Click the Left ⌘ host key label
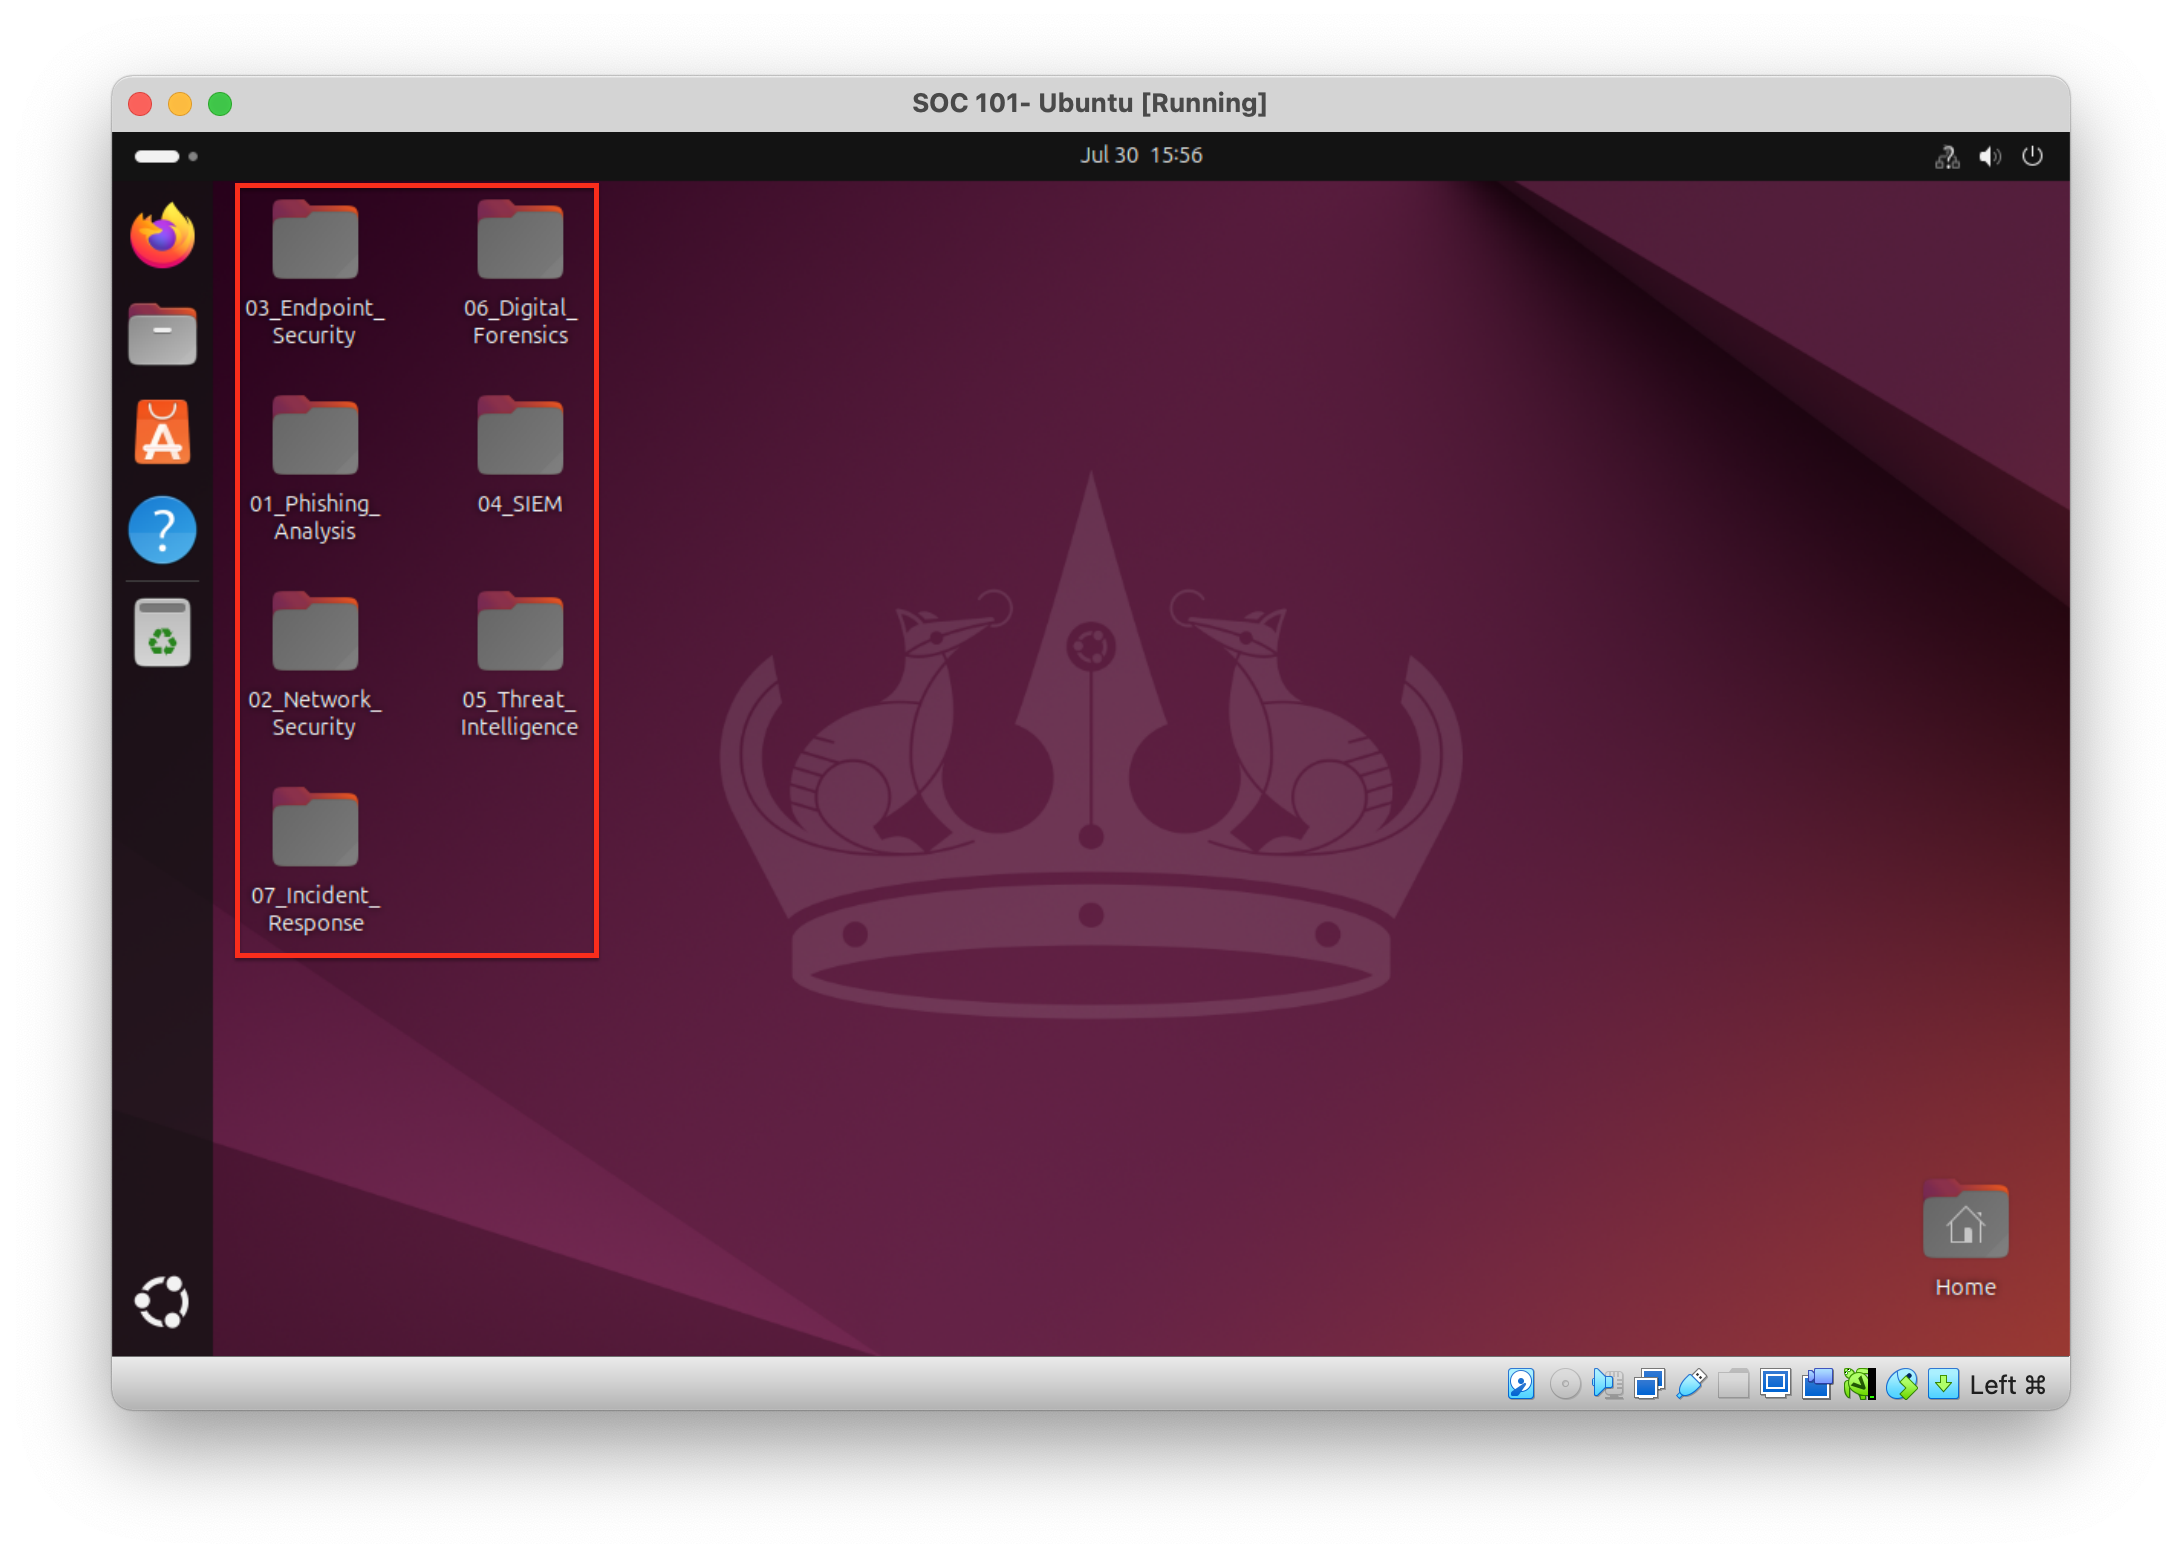The image size is (2182, 1558). (x=2008, y=1385)
